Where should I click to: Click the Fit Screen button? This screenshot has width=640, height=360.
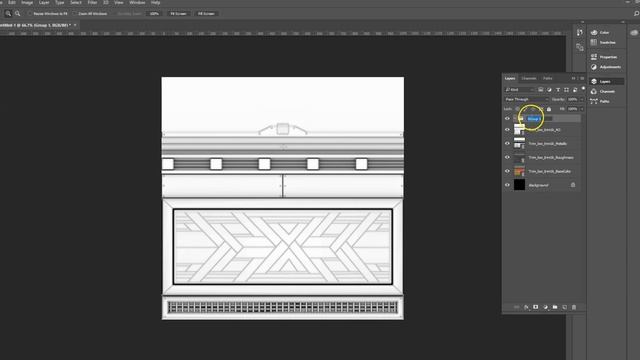178,13
